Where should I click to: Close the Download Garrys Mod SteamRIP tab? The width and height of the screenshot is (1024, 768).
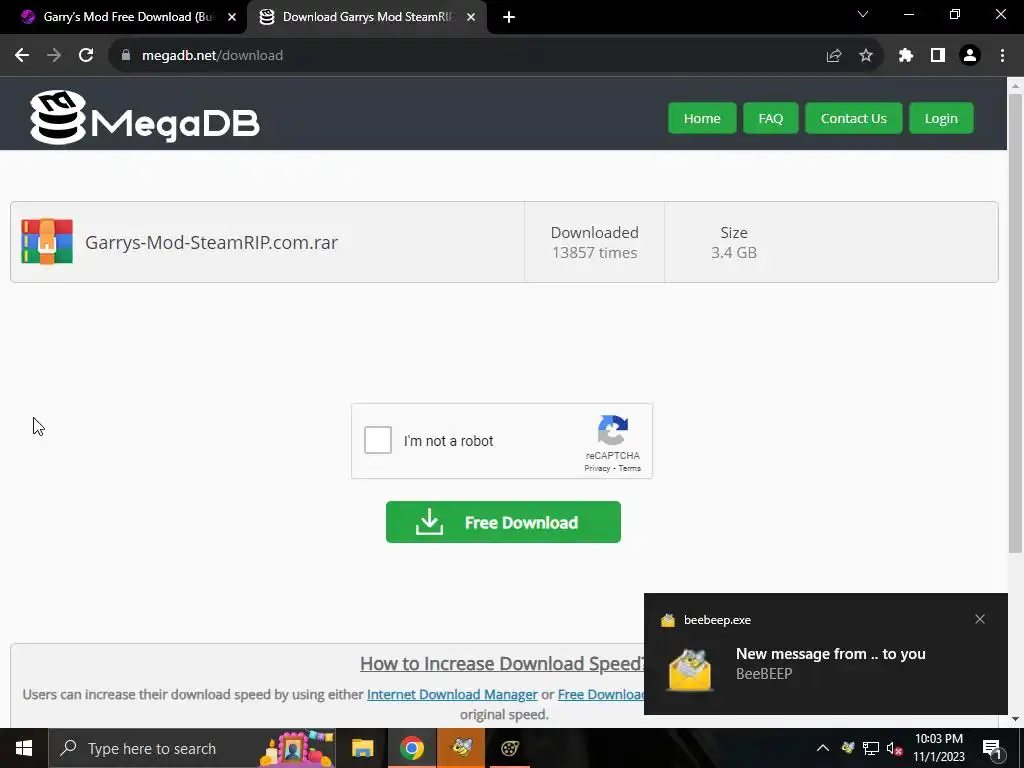tap(471, 17)
